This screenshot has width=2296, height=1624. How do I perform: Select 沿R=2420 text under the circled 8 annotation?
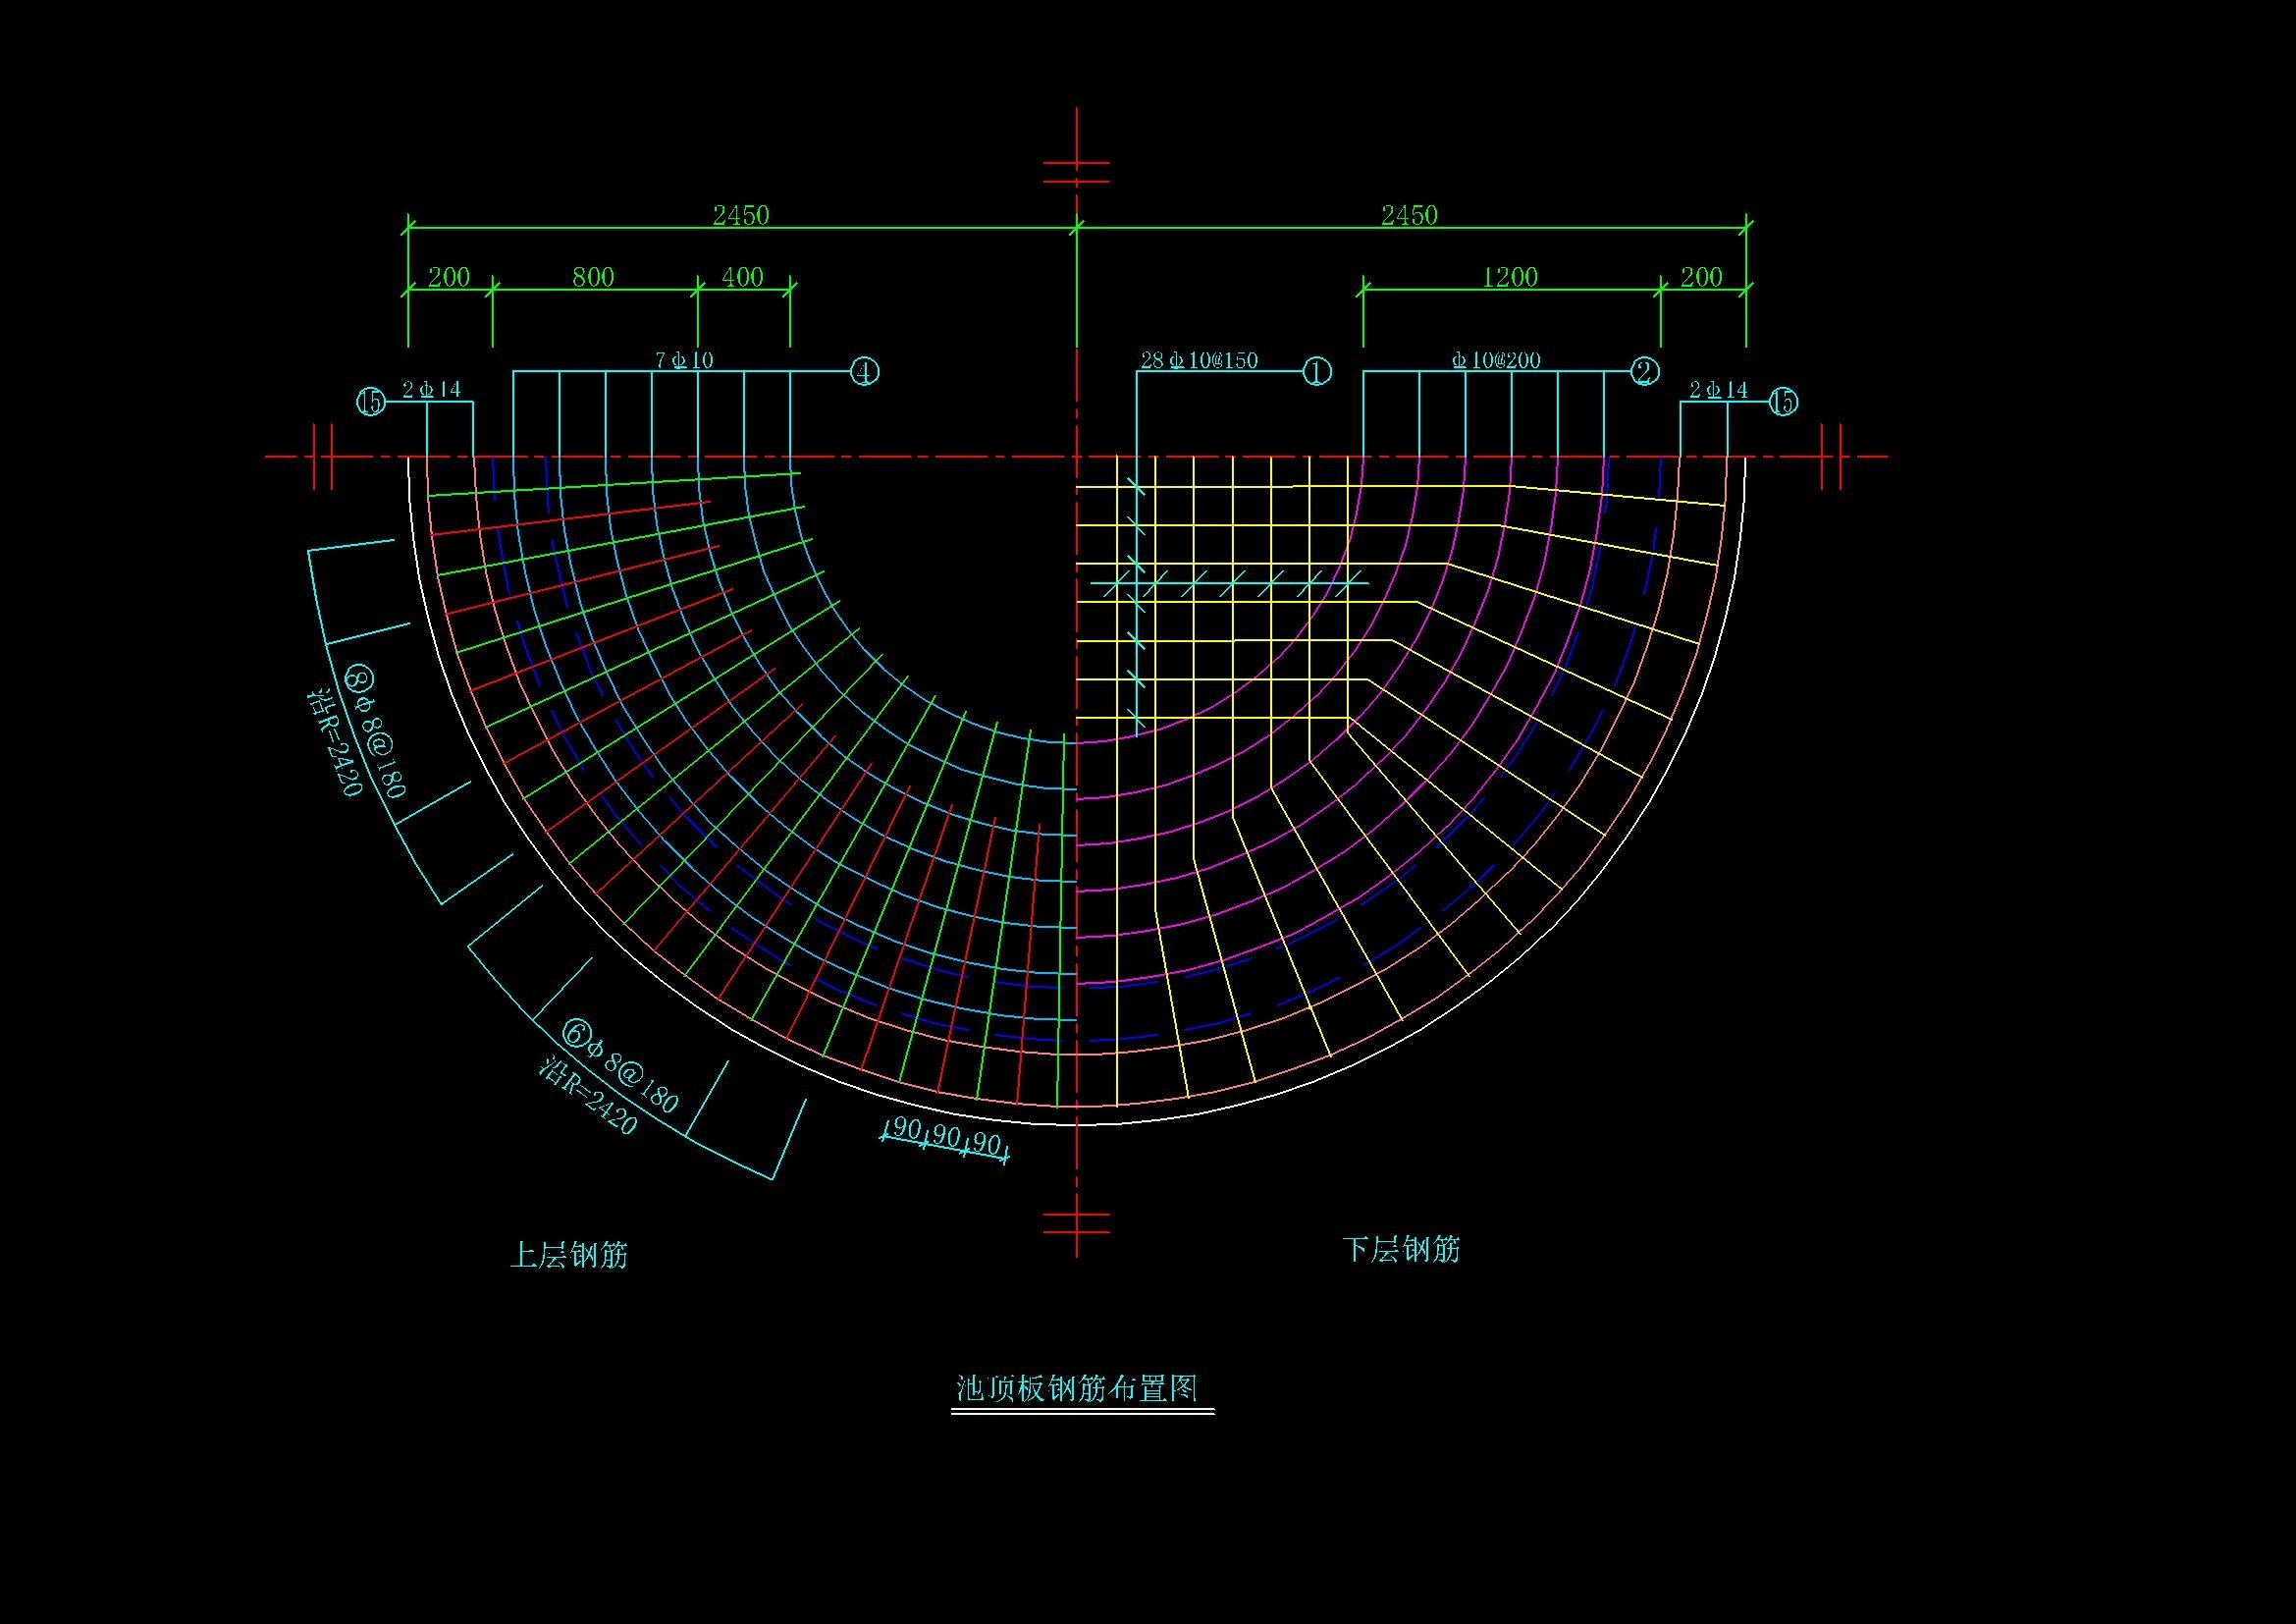click(x=334, y=741)
